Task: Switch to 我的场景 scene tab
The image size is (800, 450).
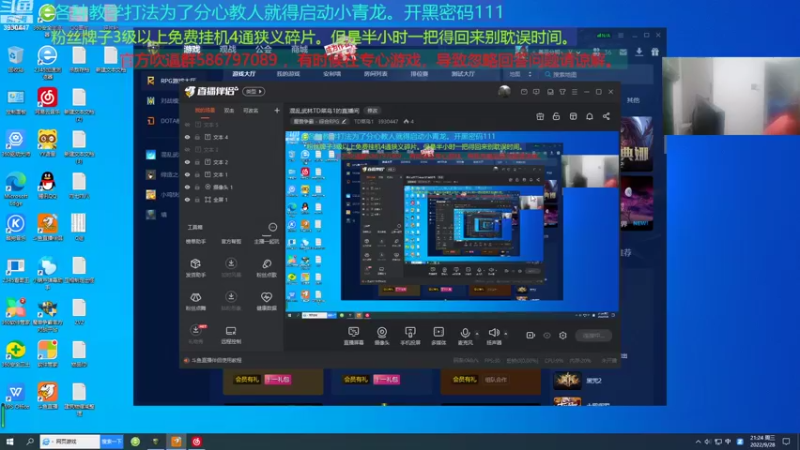Action: click(205, 110)
